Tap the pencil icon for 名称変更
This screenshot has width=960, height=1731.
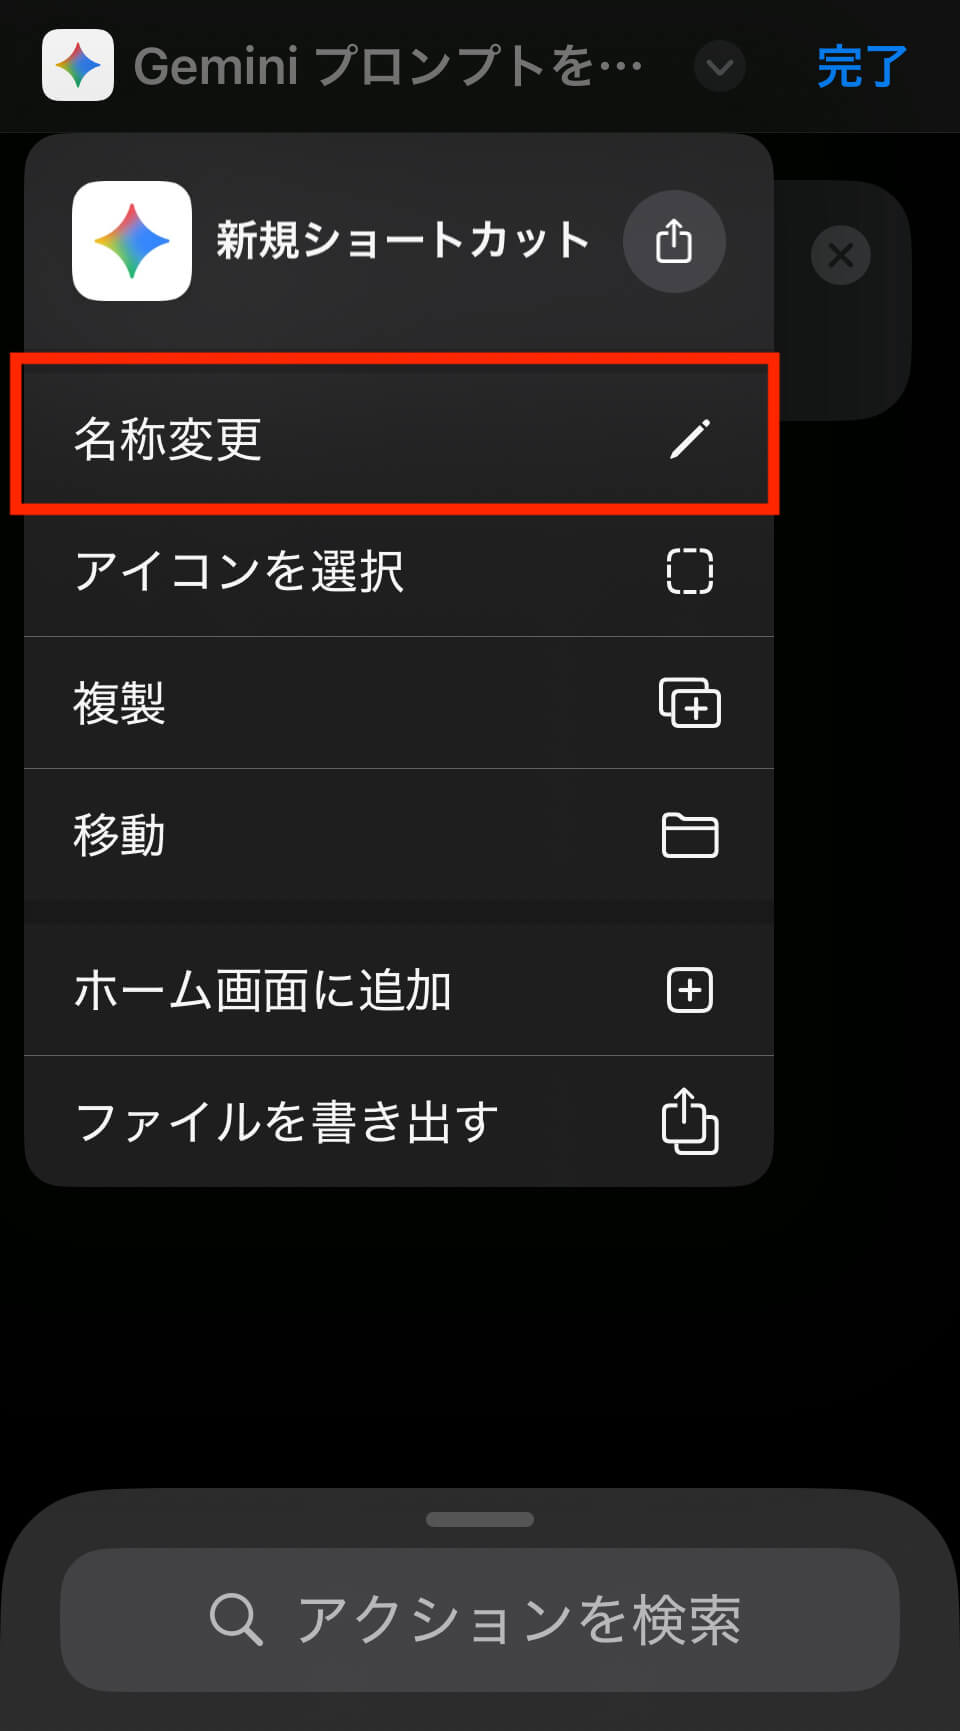(x=690, y=439)
